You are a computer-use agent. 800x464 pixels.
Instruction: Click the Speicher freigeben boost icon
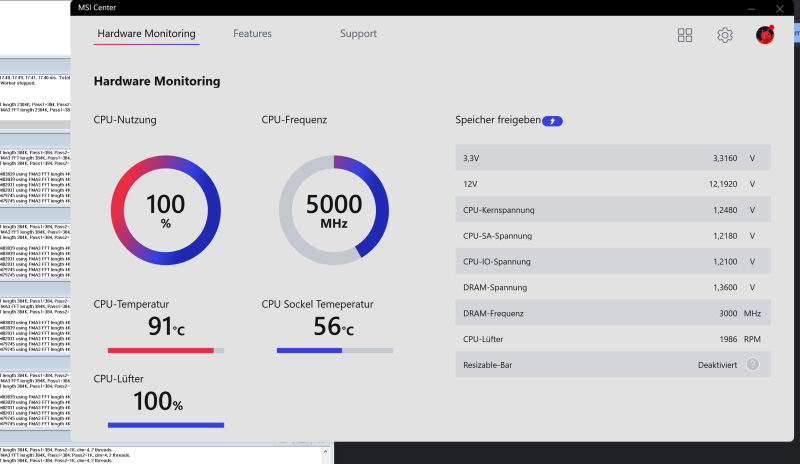(x=552, y=121)
